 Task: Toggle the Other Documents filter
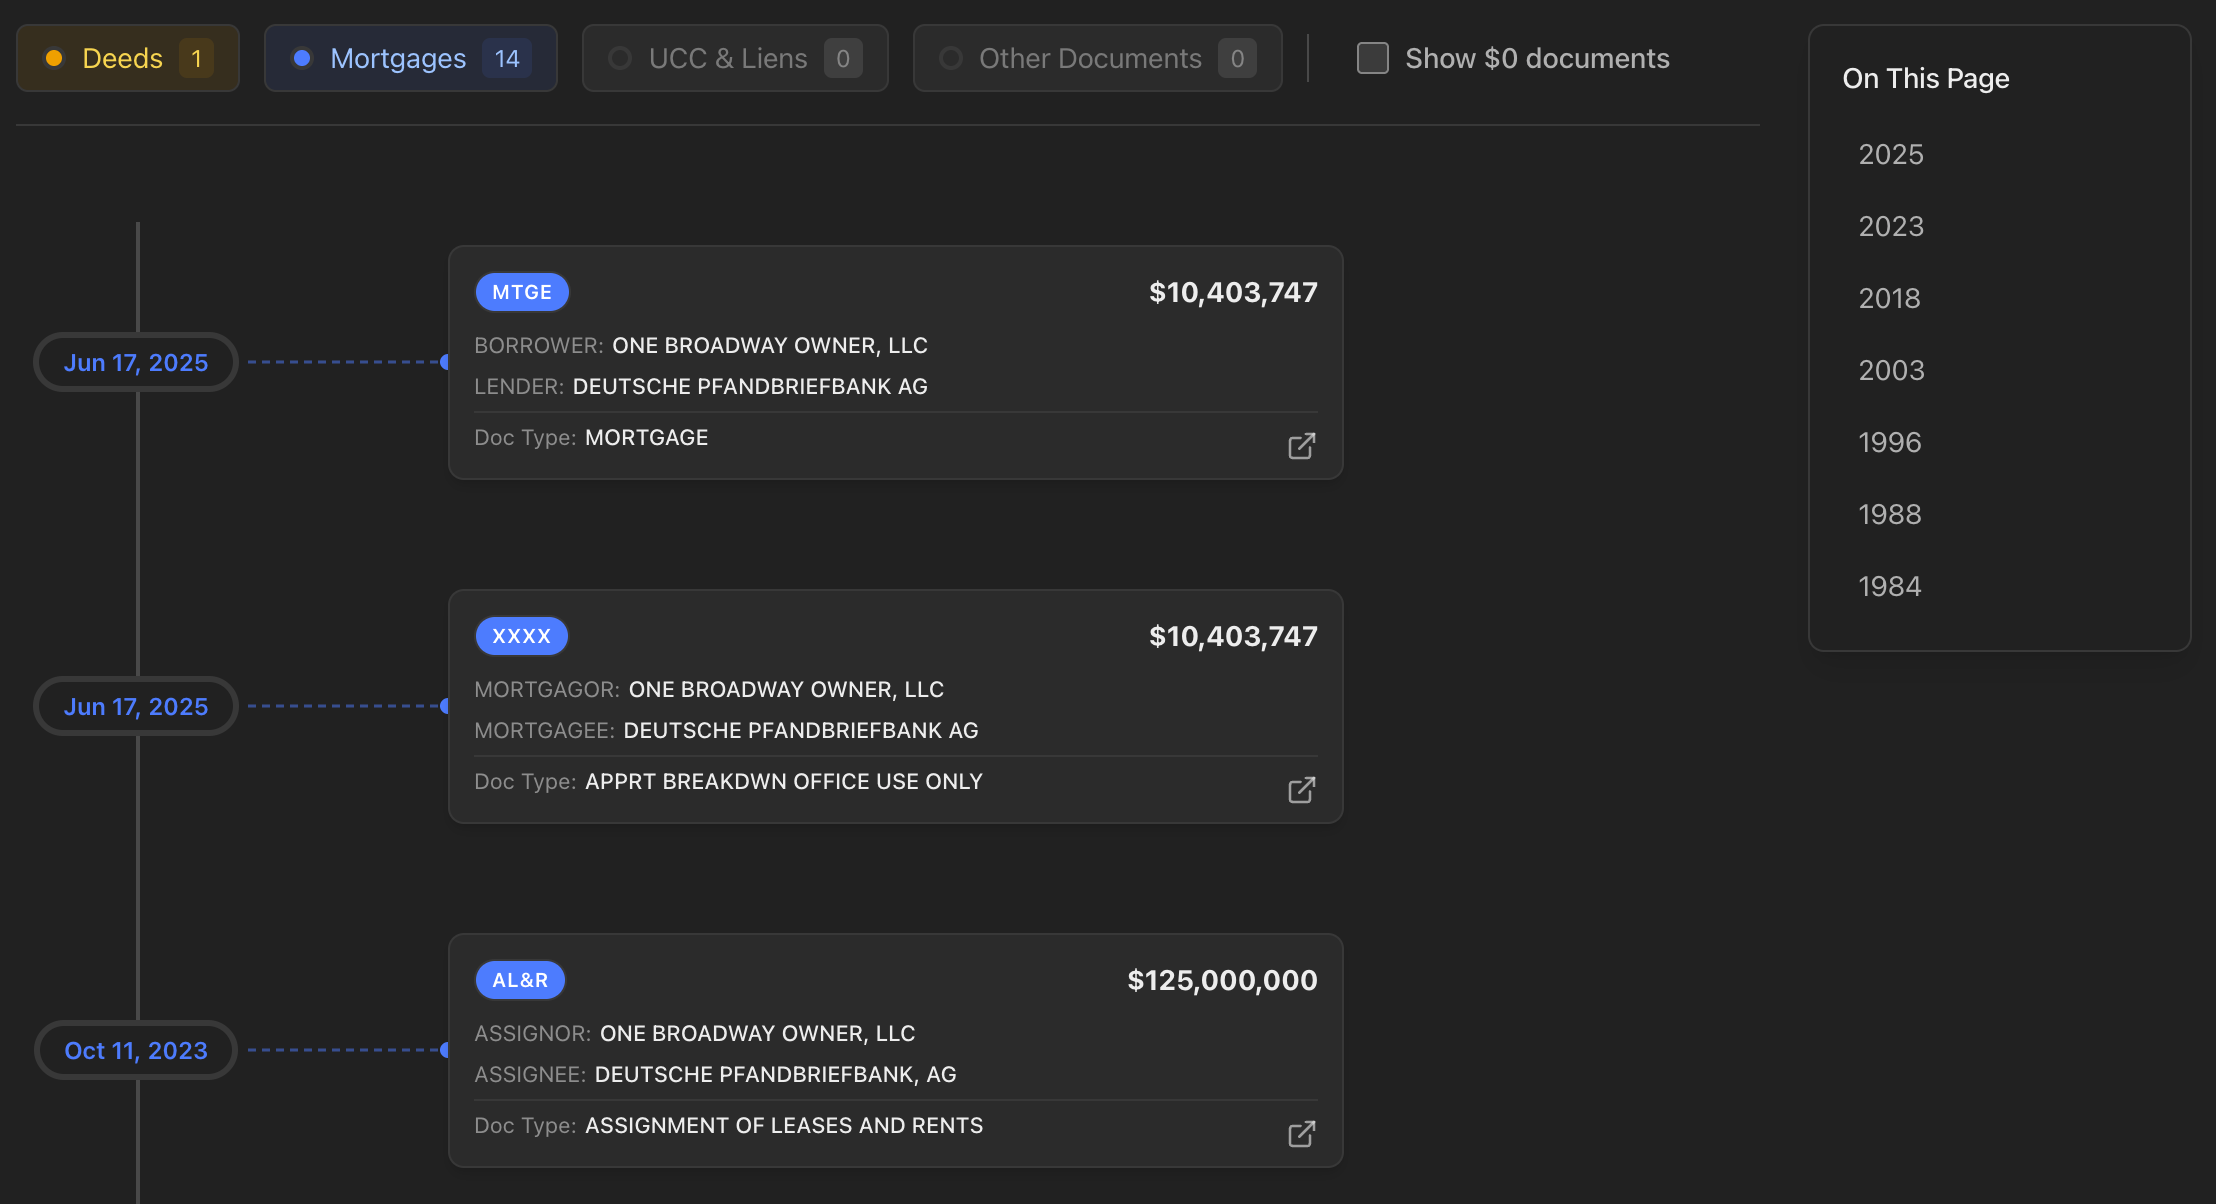point(1097,58)
